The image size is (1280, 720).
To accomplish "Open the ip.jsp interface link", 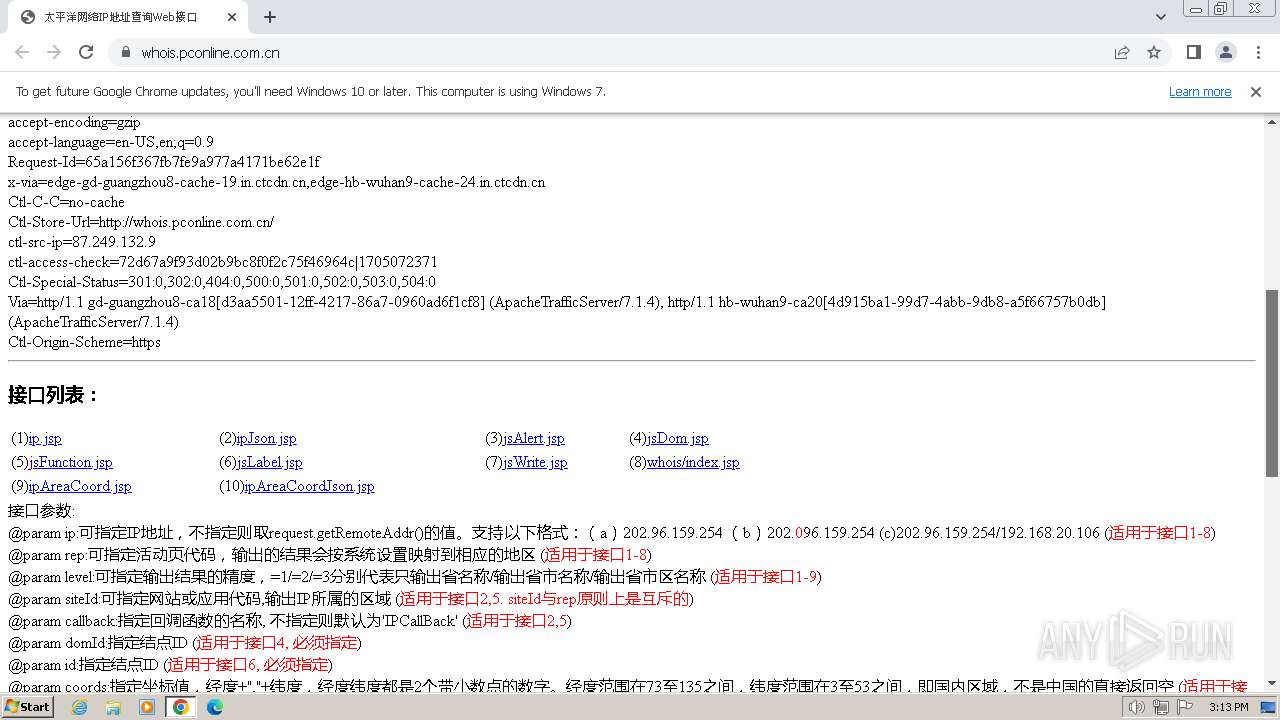I will 45,439.
